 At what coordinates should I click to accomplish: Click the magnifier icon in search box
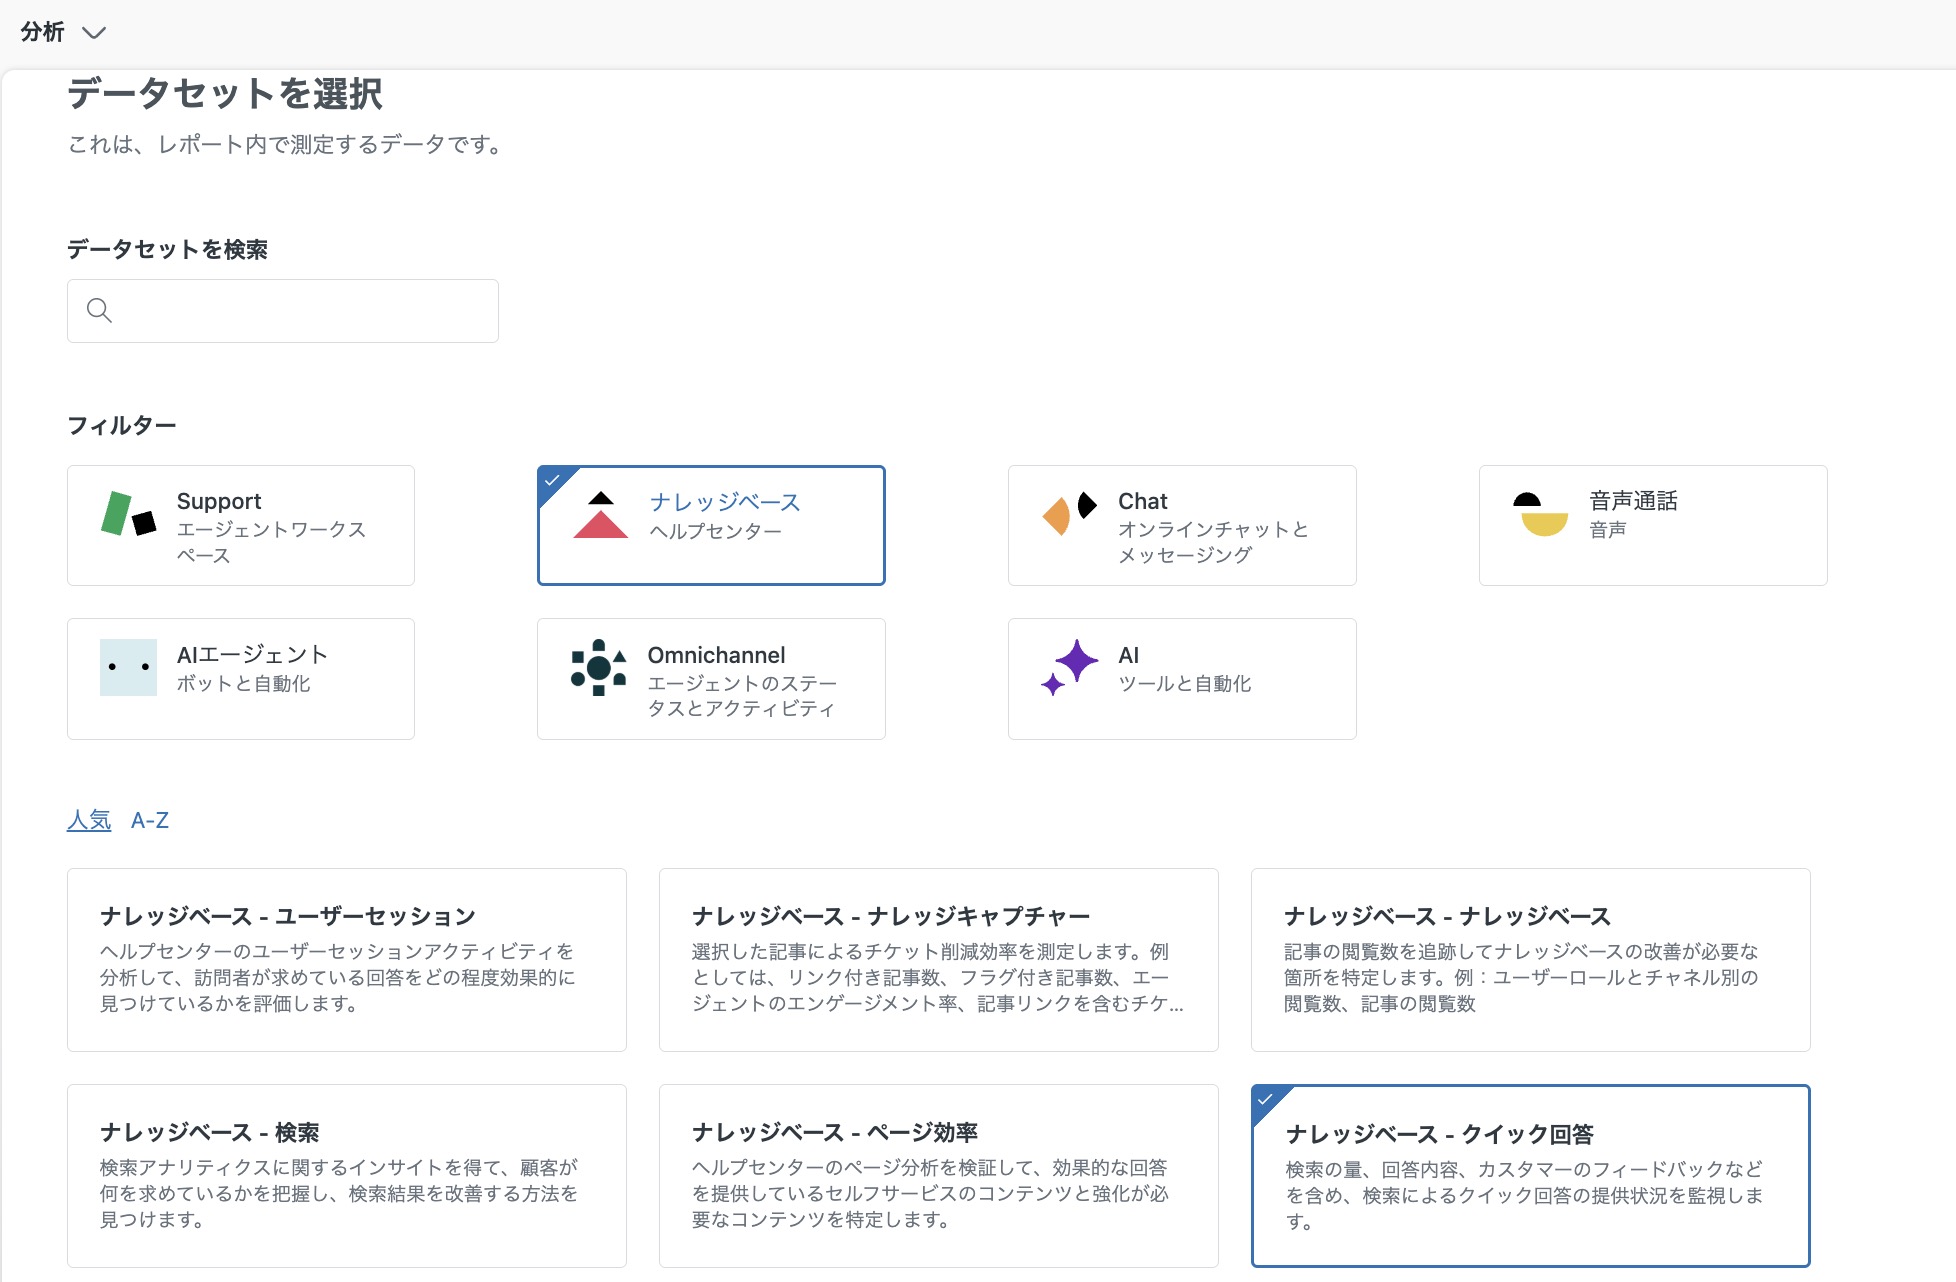click(x=99, y=310)
